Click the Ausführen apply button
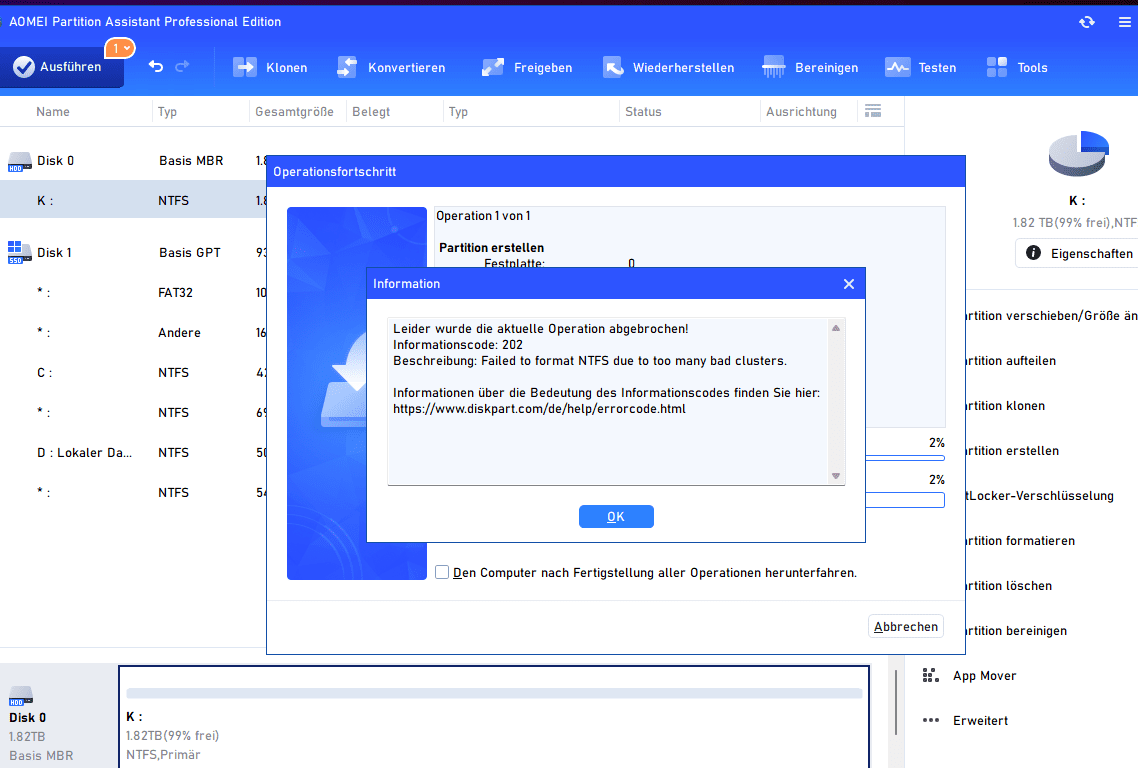The width and height of the screenshot is (1138, 768). (x=61, y=67)
